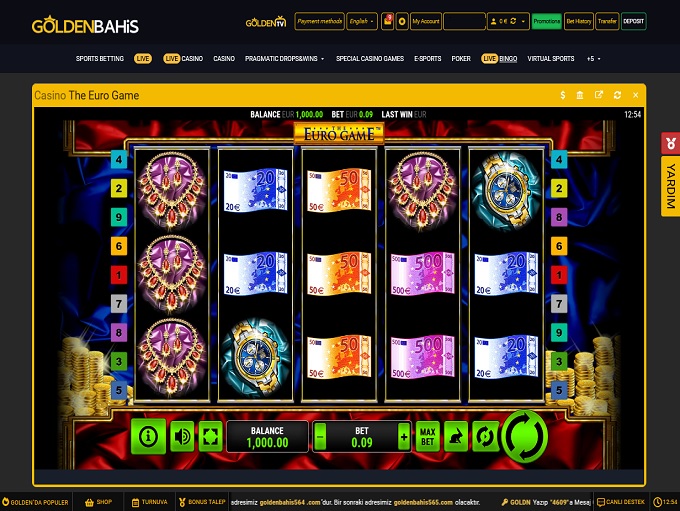Mute the game sound speaker icon

coord(182,436)
